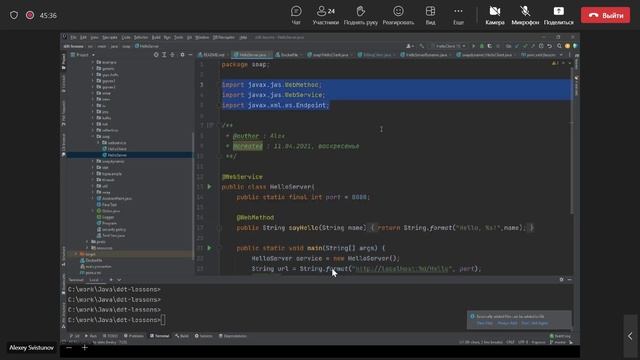Click Select Opened File target icon

[x=156, y=55]
